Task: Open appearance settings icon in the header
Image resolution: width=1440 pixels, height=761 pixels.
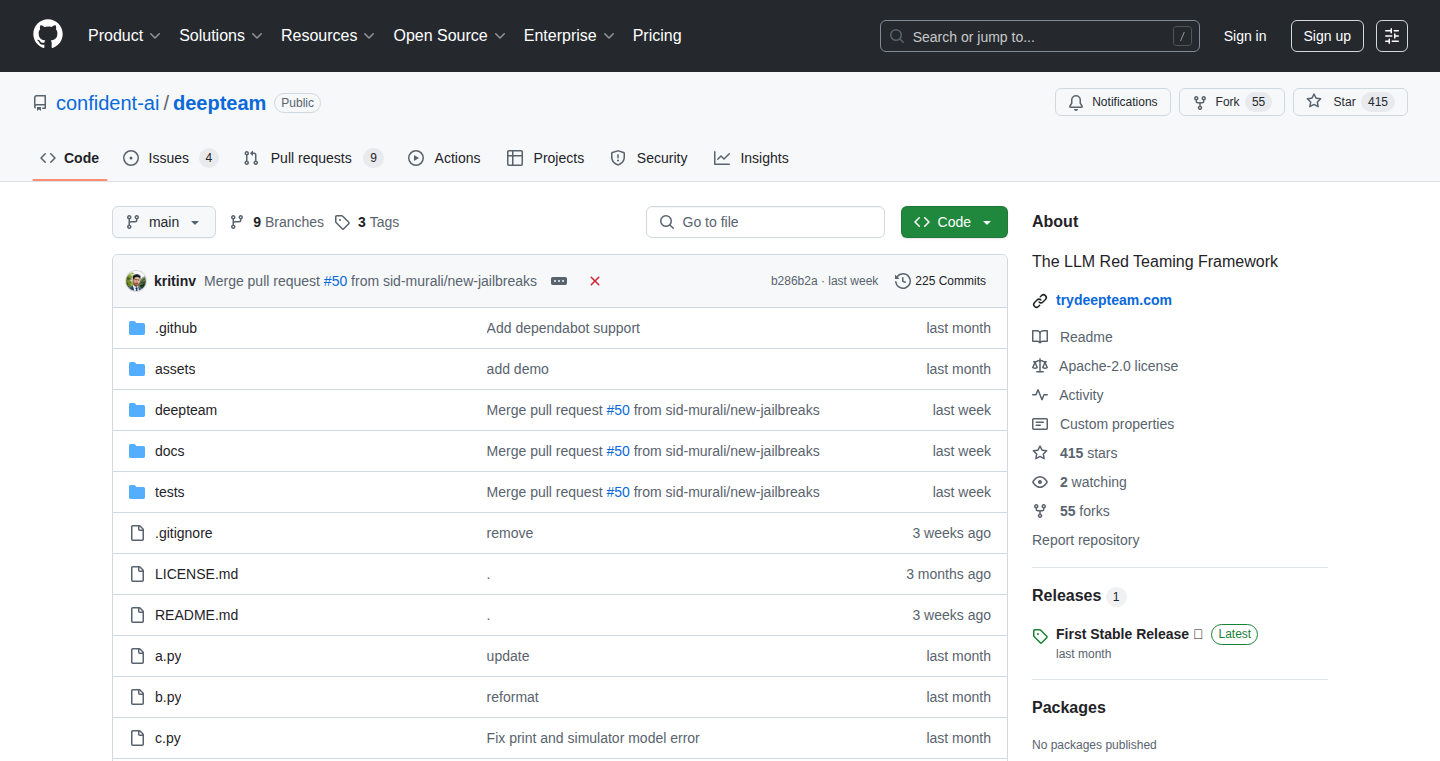Action: click(x=1392, y=36)
